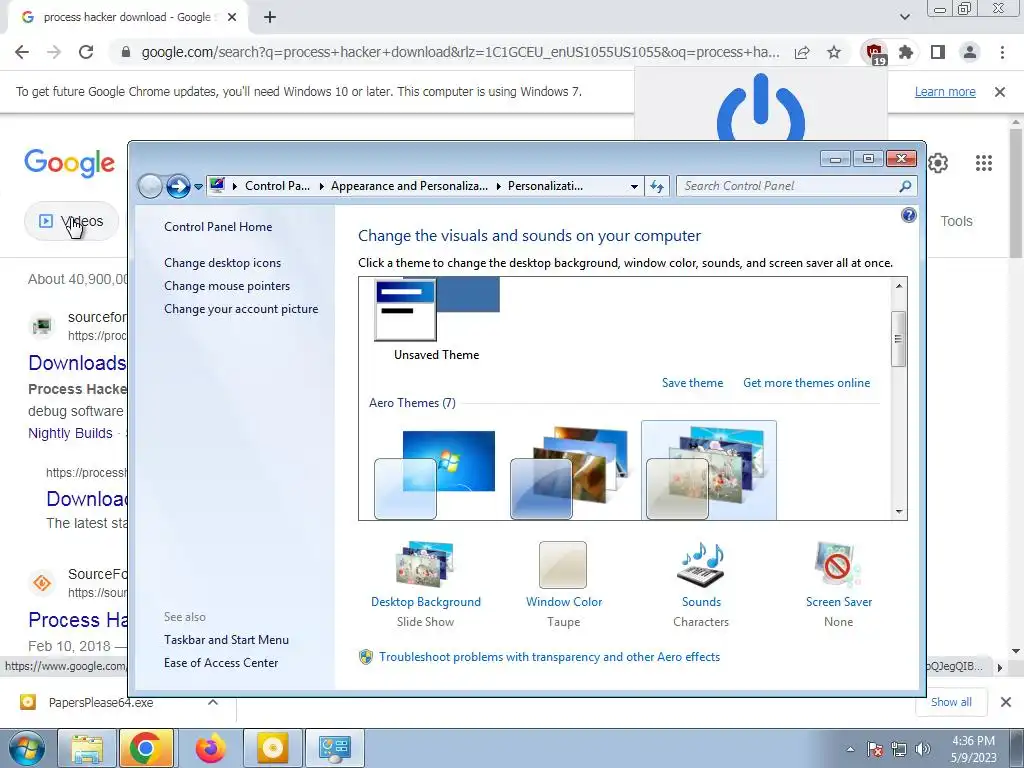This screenshot has height=768, width=1024.
Task: Expand address bar previous locations dropdown
Action: (633, 186)
